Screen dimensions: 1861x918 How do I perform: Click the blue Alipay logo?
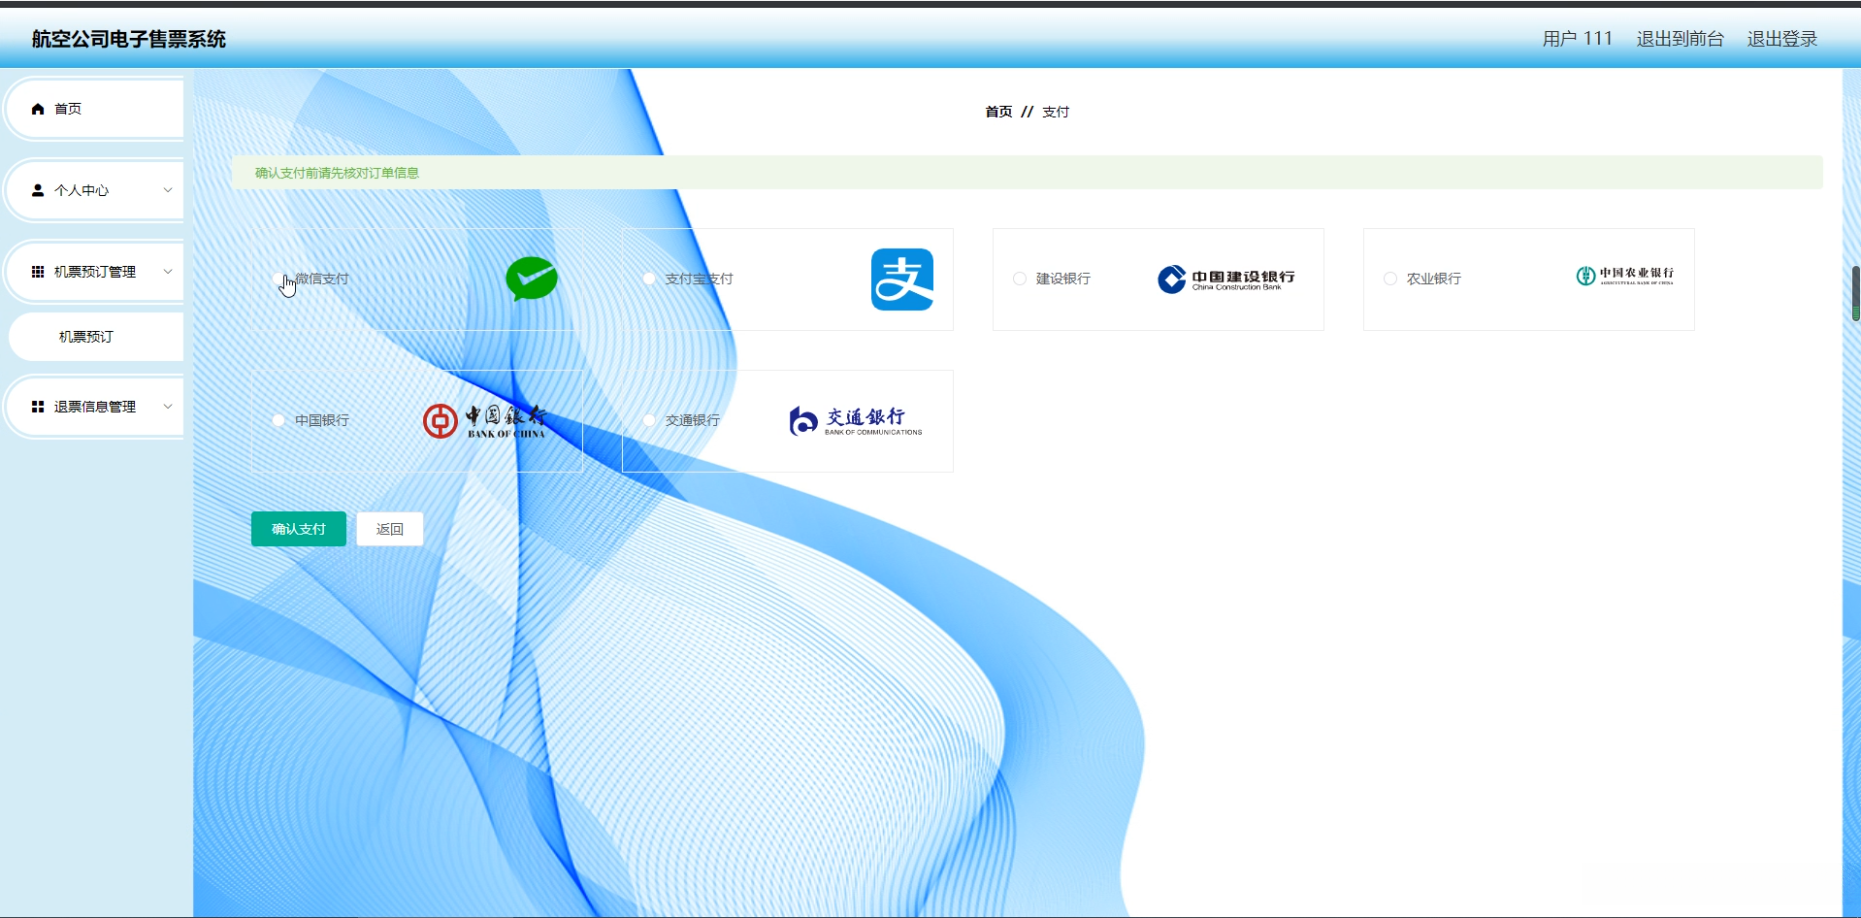(902, 279)
